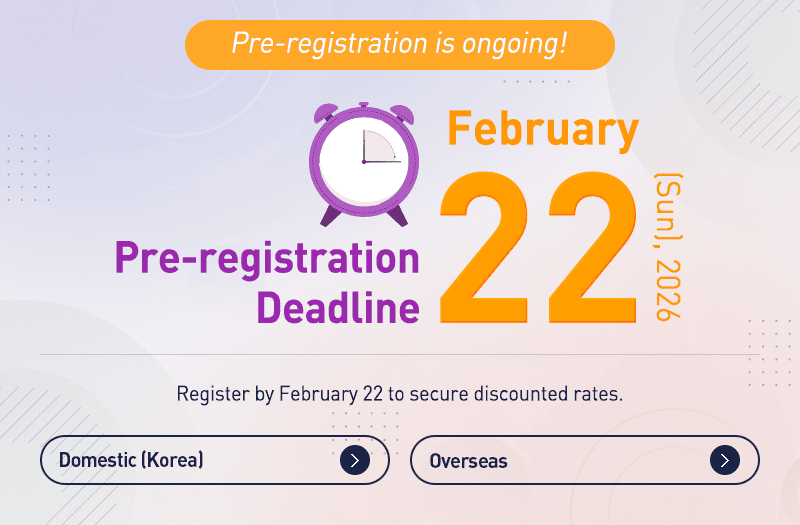Click the arrow icon beside Domestic (Korea)

354,460
